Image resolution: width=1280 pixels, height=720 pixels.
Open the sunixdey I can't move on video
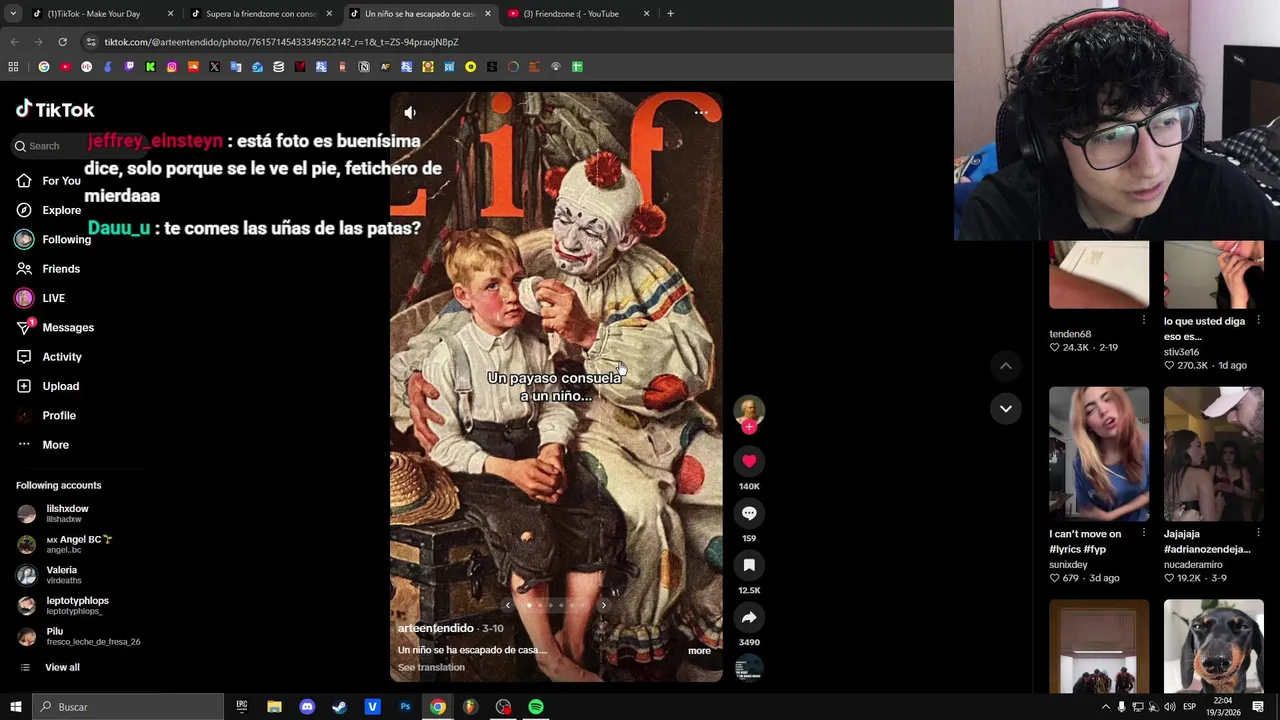pos(1099,454)
